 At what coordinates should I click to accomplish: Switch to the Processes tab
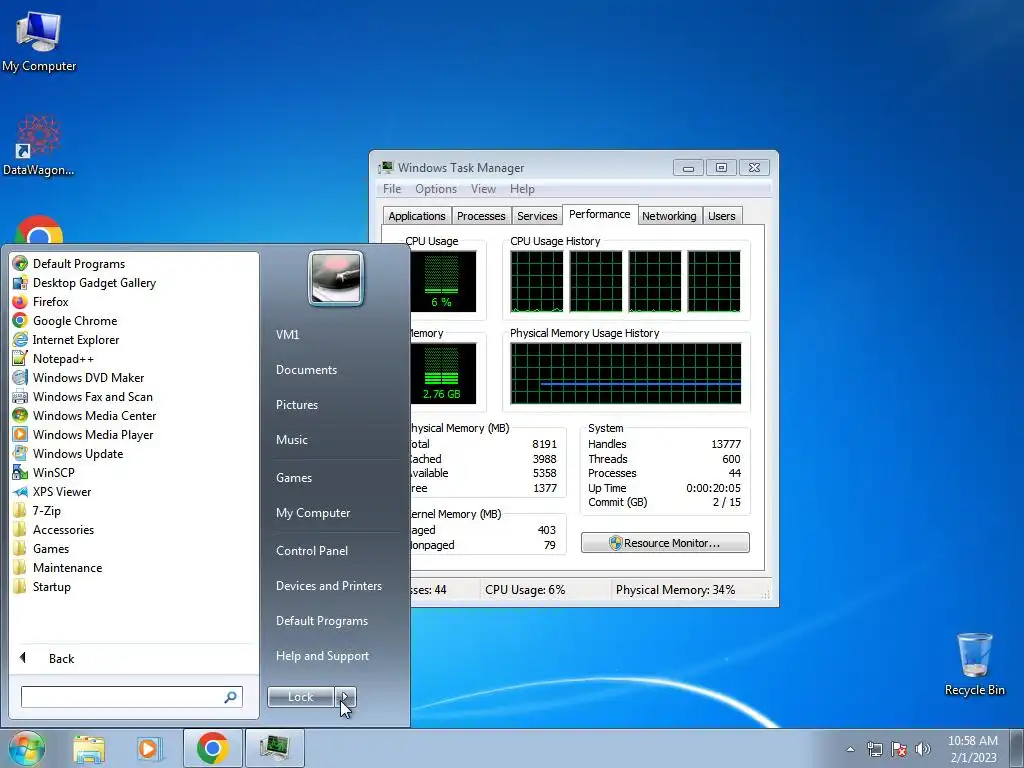(481, 216)
